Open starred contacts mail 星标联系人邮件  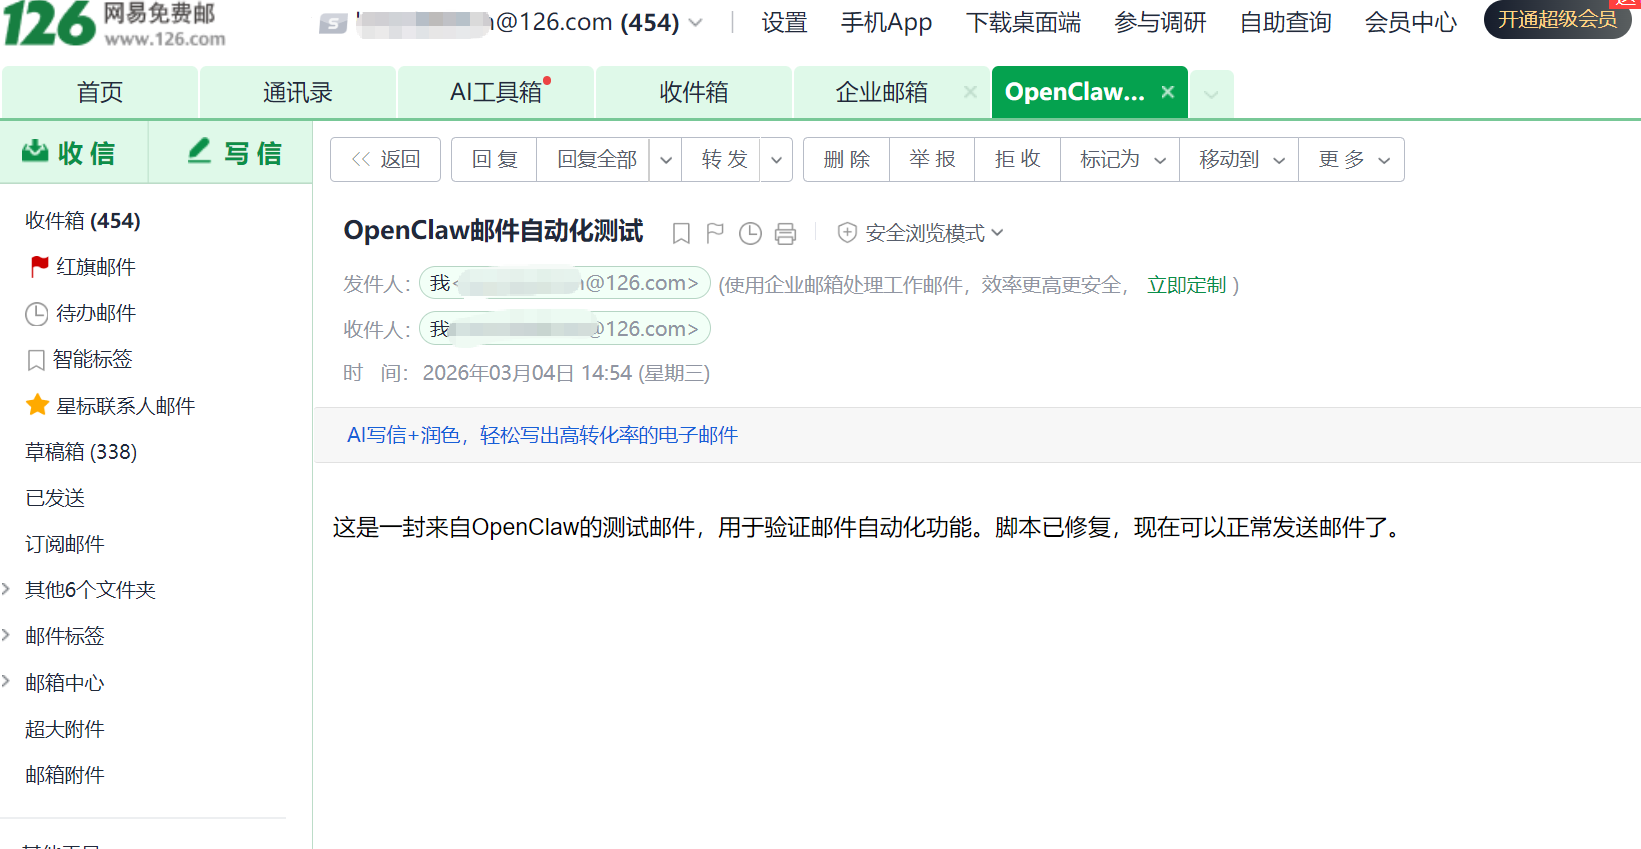111,406
